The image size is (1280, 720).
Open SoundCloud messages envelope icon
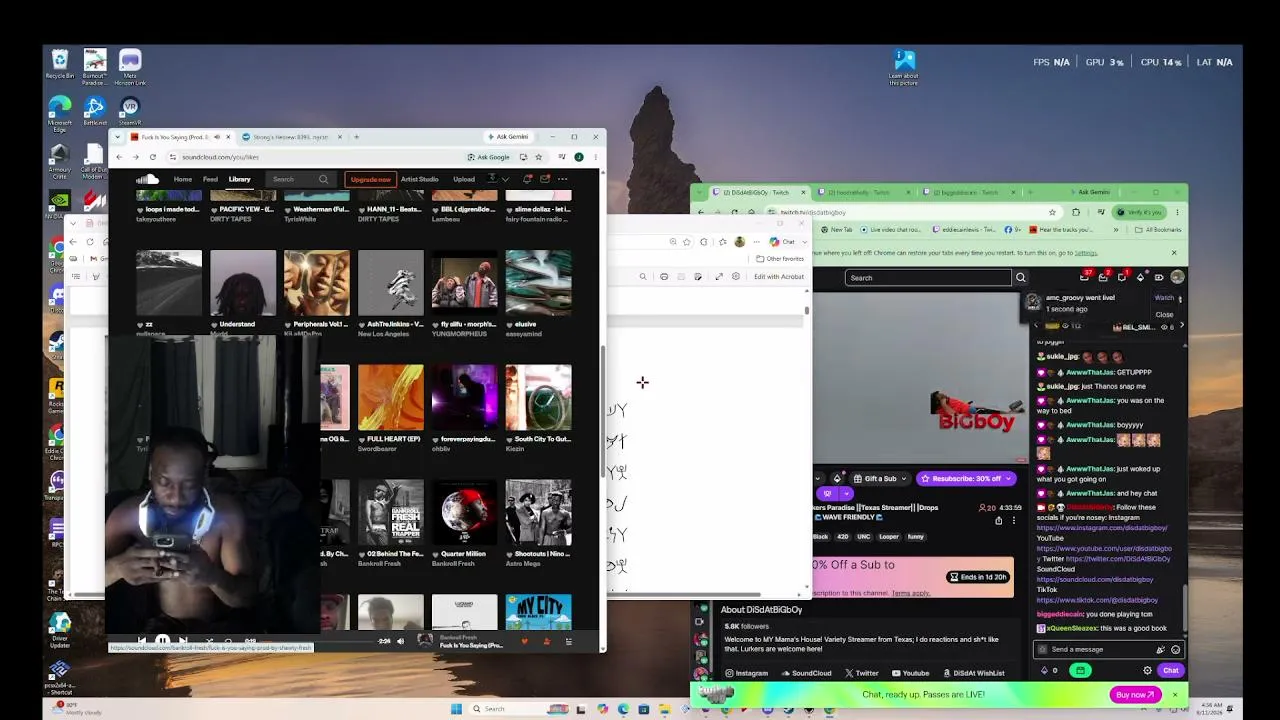545,179
